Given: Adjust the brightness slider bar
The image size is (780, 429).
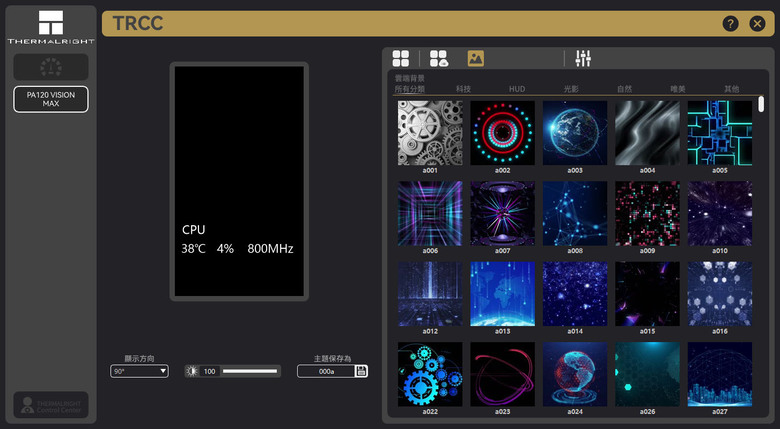Looking at the screenshot, I should click(x=250, y=371).
